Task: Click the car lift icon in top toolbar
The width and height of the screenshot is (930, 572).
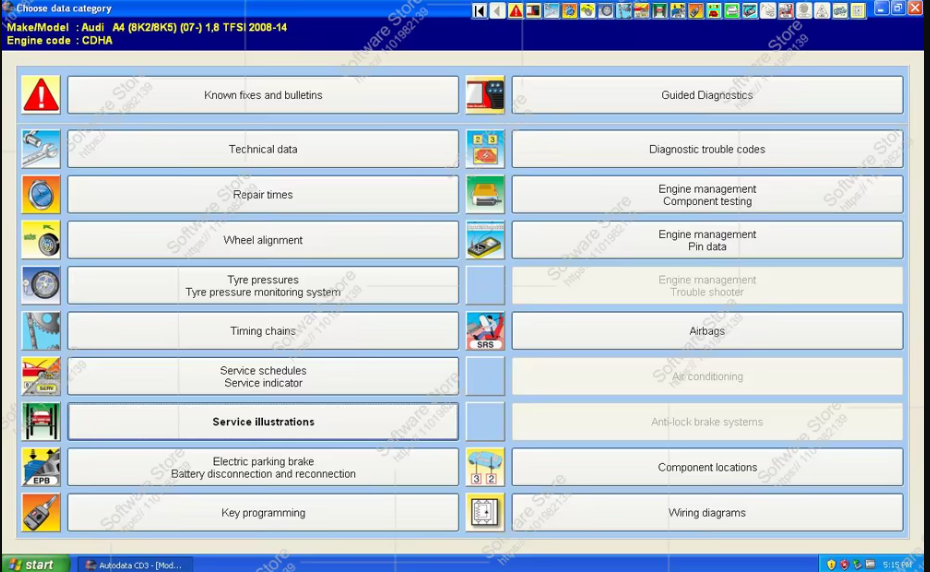Action: [x=660, y=11]
